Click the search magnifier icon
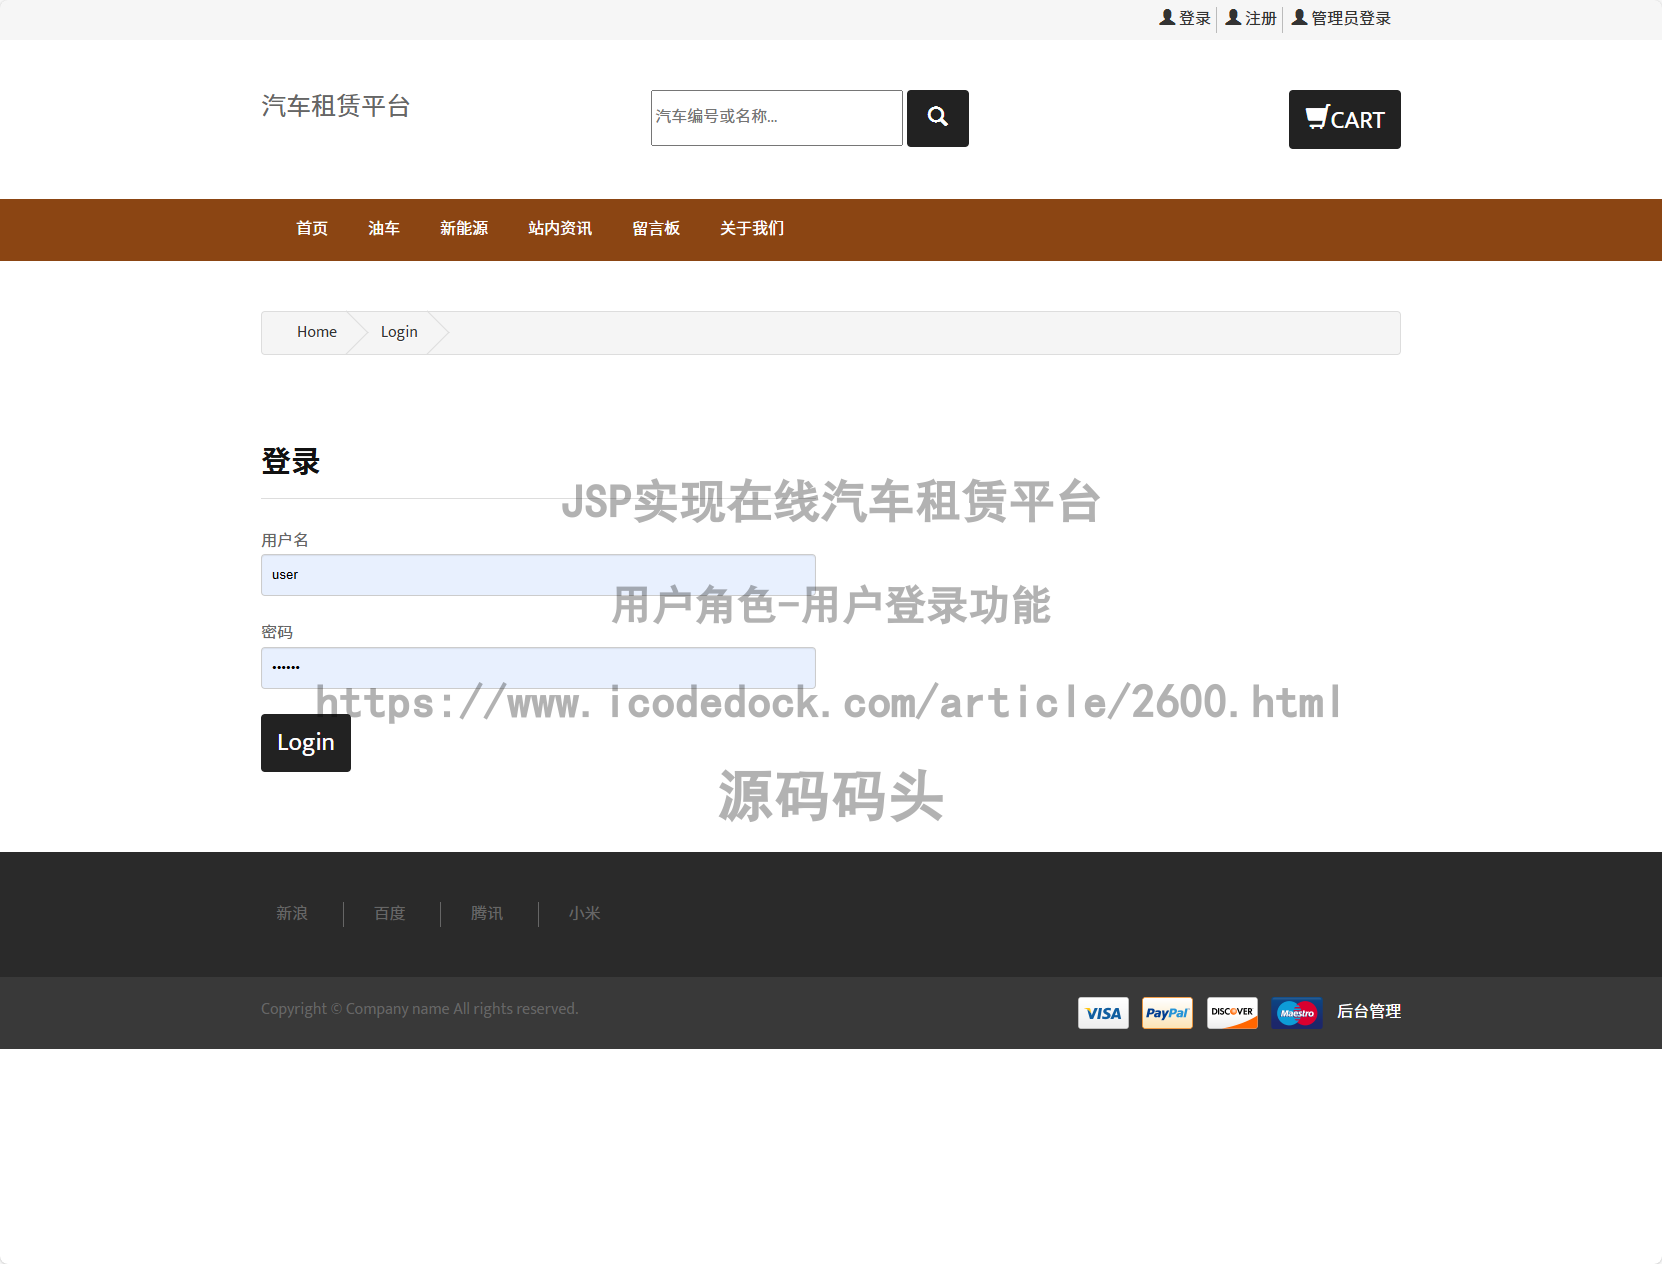This screenshot has width=1662, height=1264. (937, 118)
